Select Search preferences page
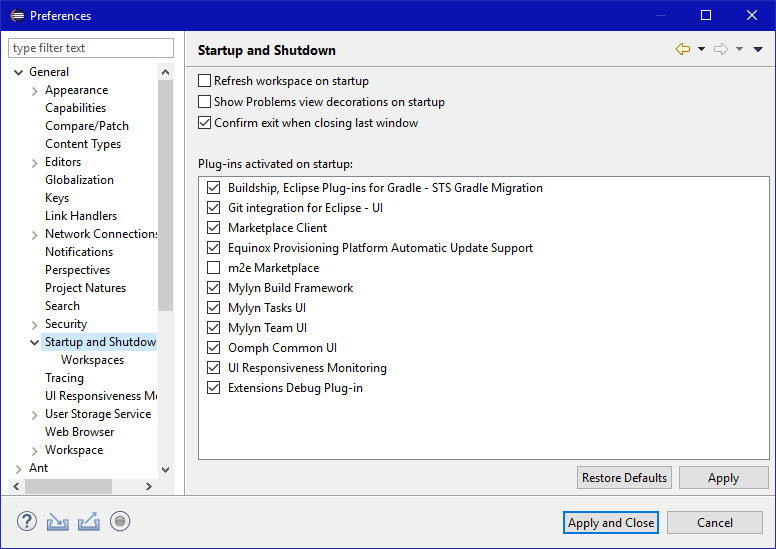The image size is (776, 549). (62, 306)
